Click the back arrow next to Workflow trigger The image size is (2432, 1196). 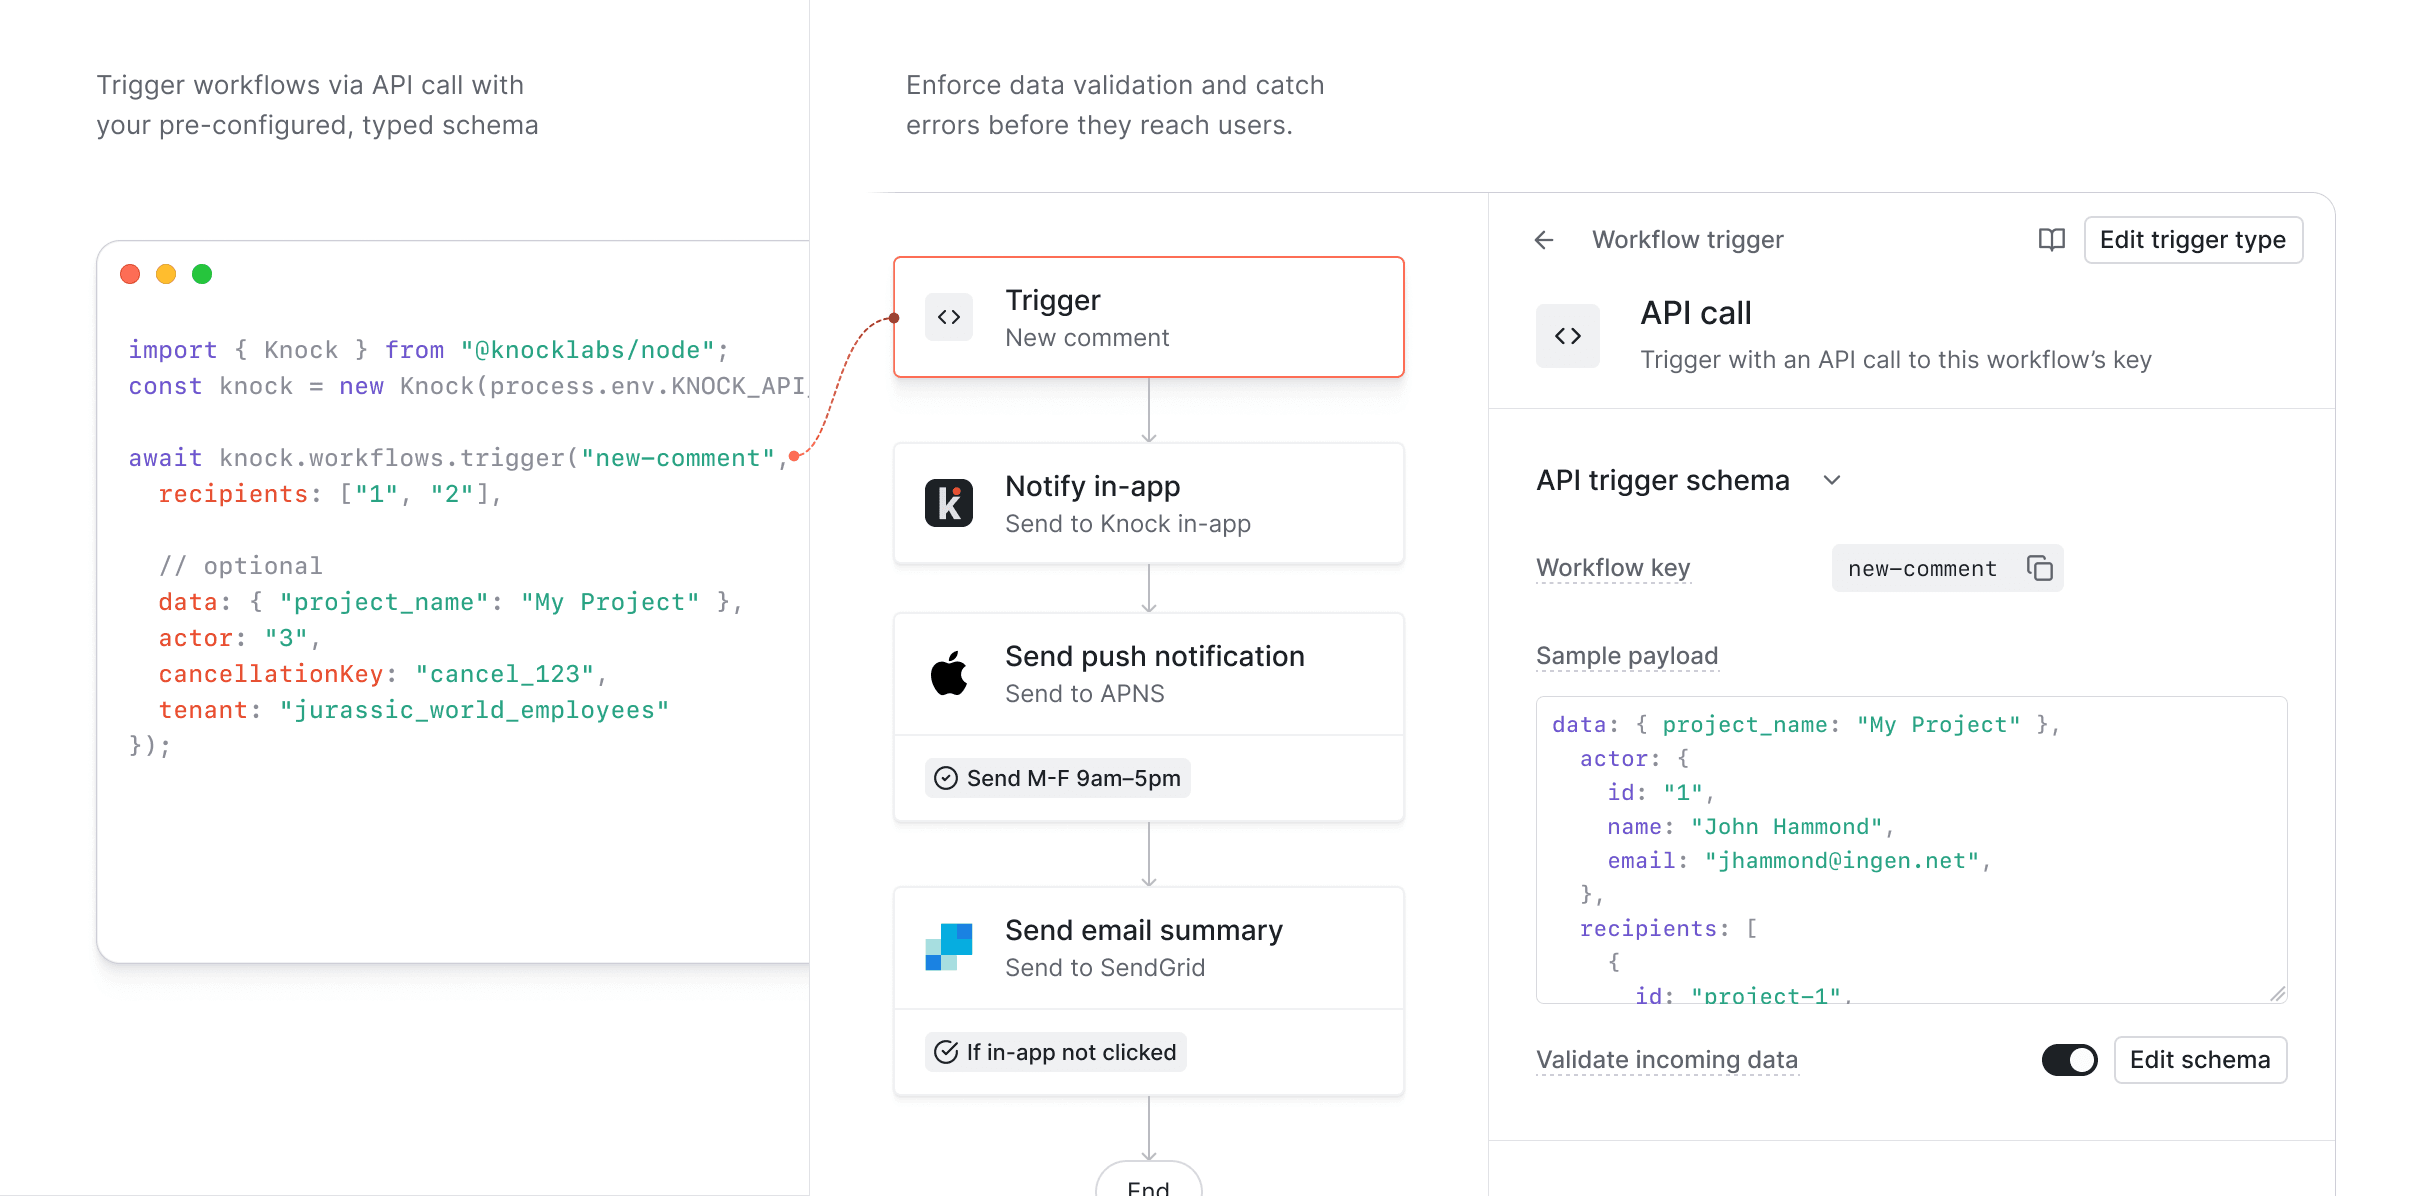click(x=1544, y=240)
